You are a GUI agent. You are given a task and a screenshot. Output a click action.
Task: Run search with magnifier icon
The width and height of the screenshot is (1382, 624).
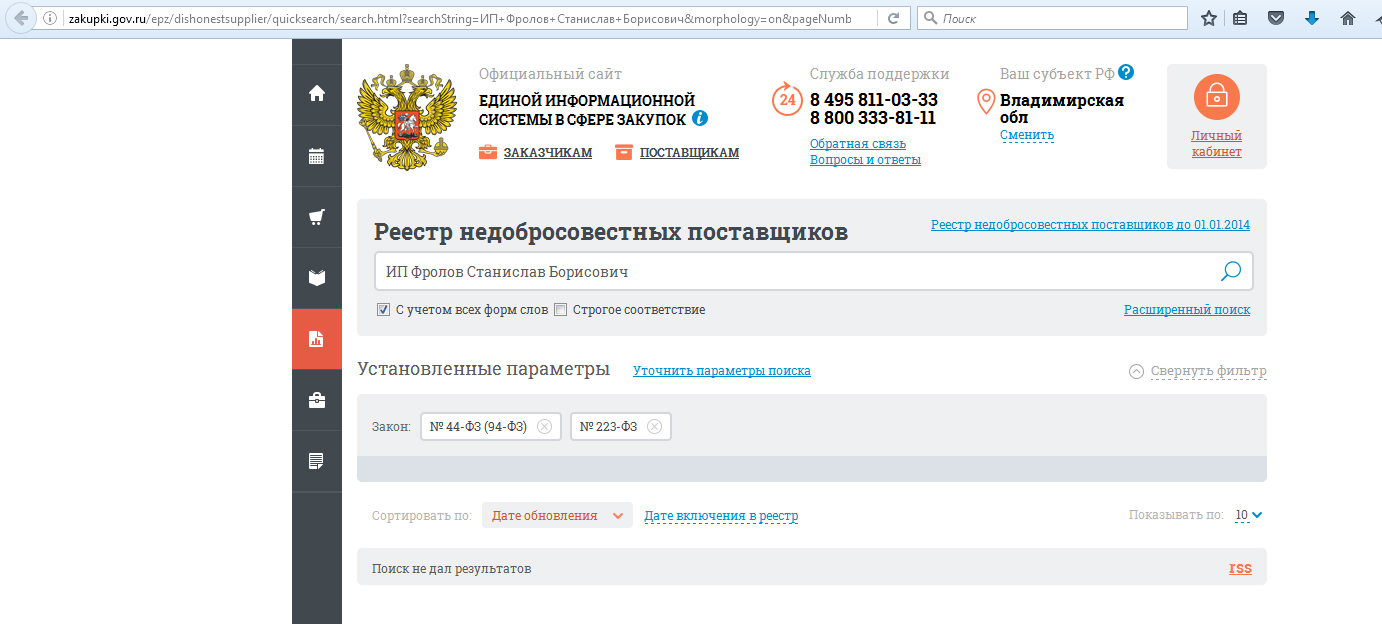(1231, 271)
